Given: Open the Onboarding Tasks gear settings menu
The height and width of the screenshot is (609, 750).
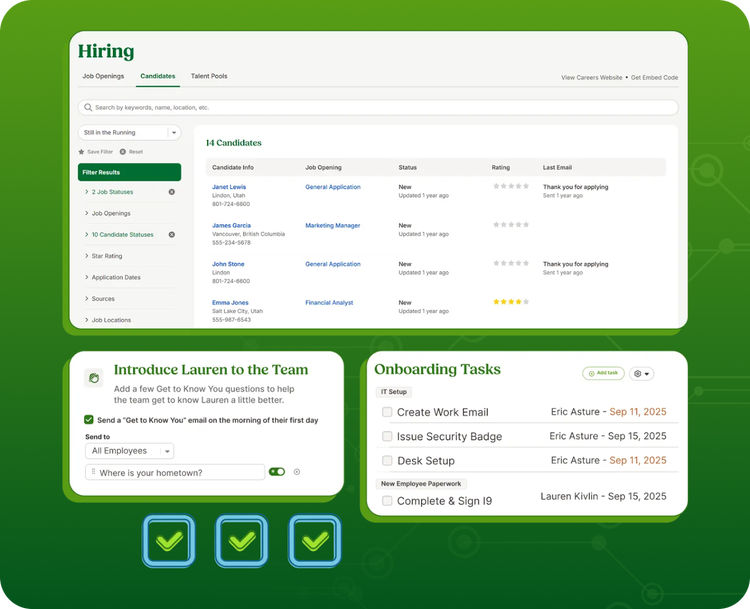Looking at the screenshot, I should click(x=641, y=373).
